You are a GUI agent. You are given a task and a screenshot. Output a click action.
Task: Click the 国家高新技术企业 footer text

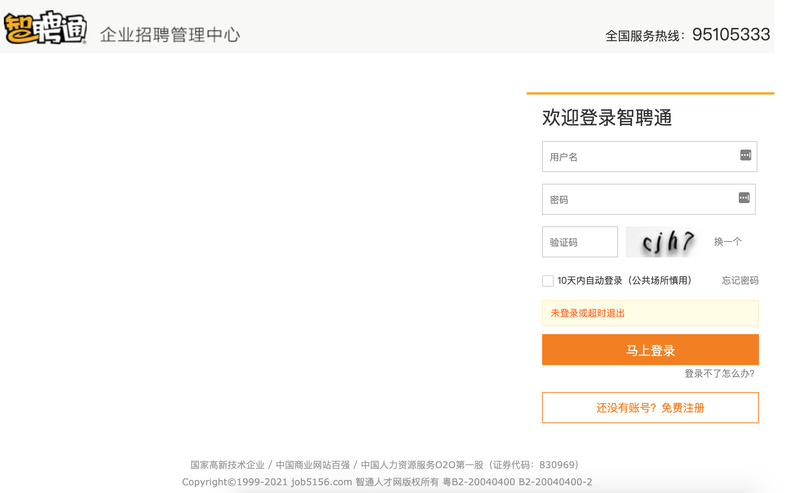click(228, 465)
